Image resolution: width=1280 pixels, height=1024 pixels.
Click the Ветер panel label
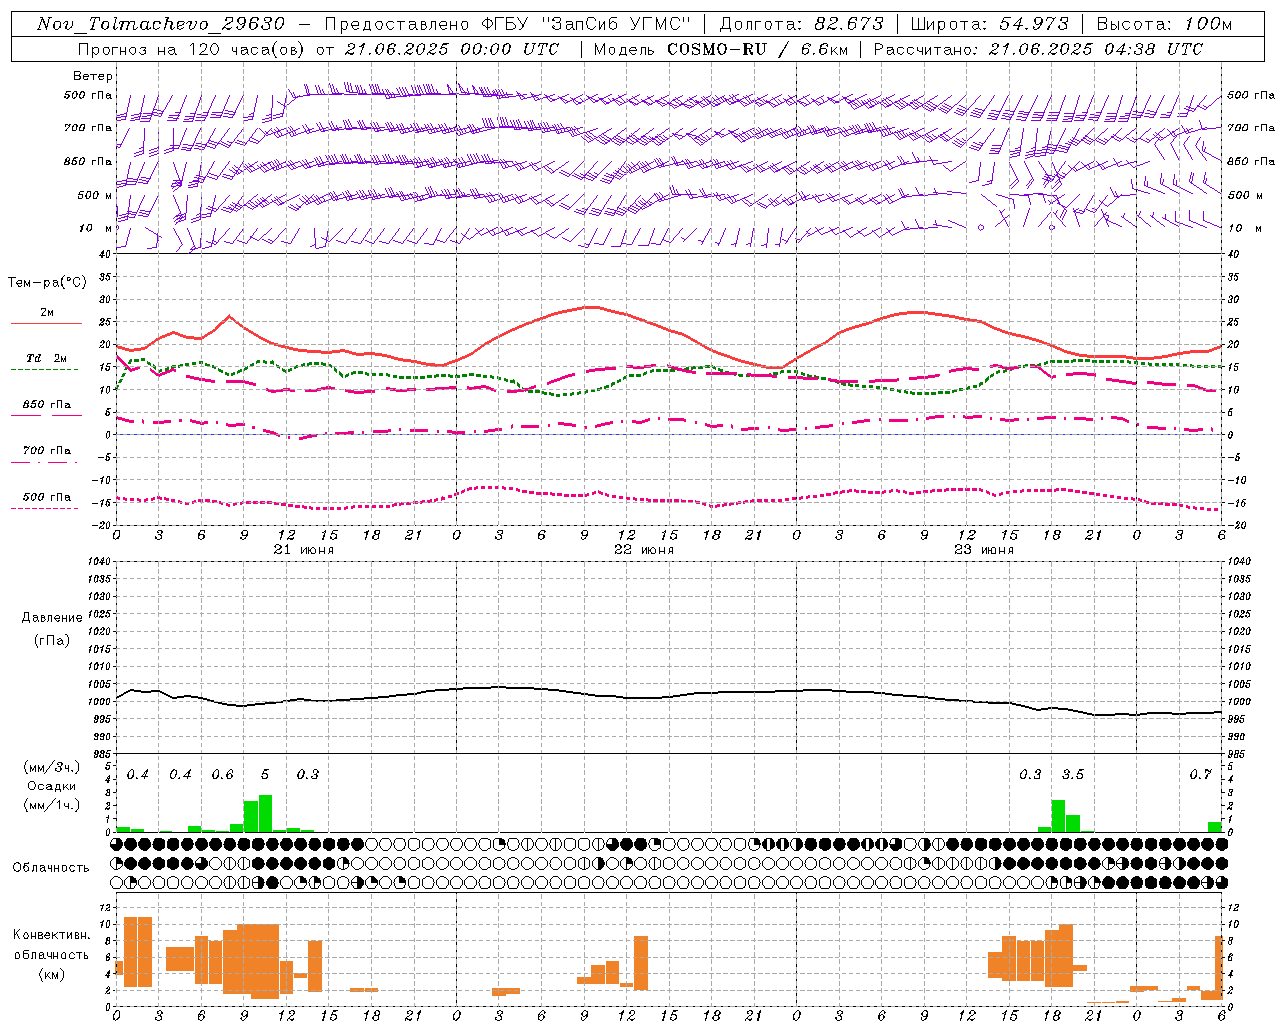pyautogui.click(x=93, y=76)
